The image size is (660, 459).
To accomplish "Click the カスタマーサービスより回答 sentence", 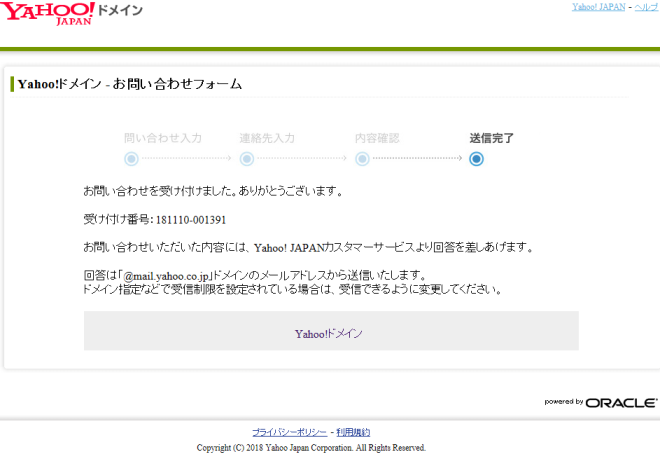I will point(308,247).
